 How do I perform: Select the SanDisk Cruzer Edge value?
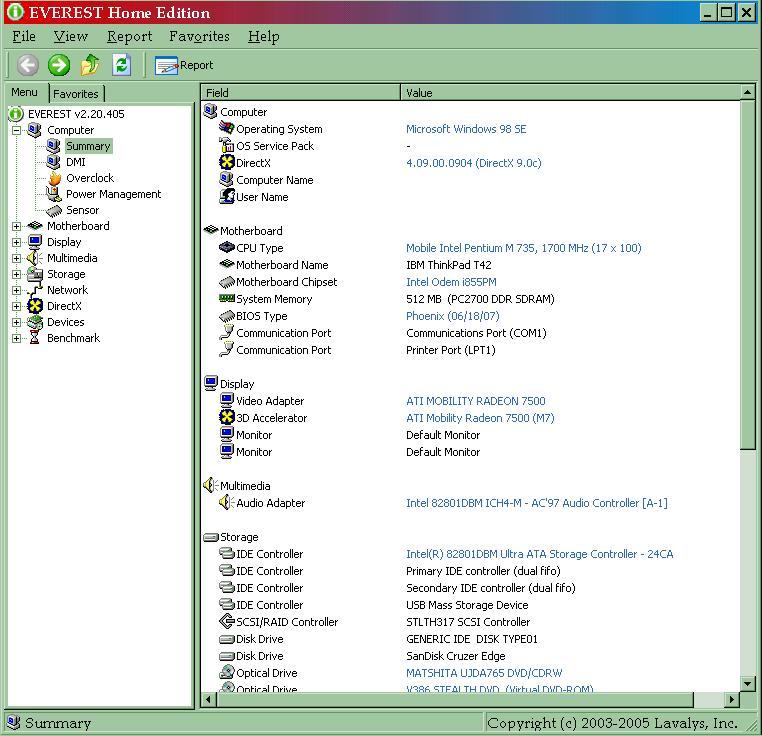pyautogui.click(x=456, y=656)
